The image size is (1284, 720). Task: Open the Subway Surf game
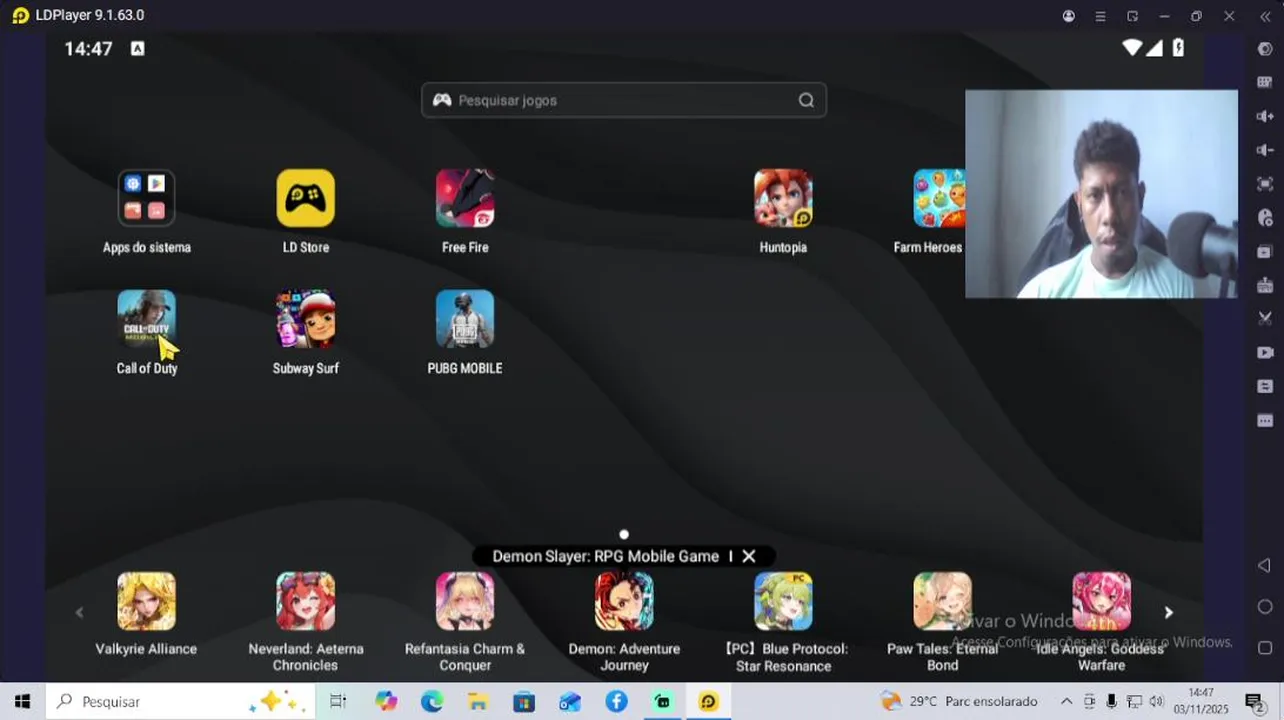(x=305, y=319)
